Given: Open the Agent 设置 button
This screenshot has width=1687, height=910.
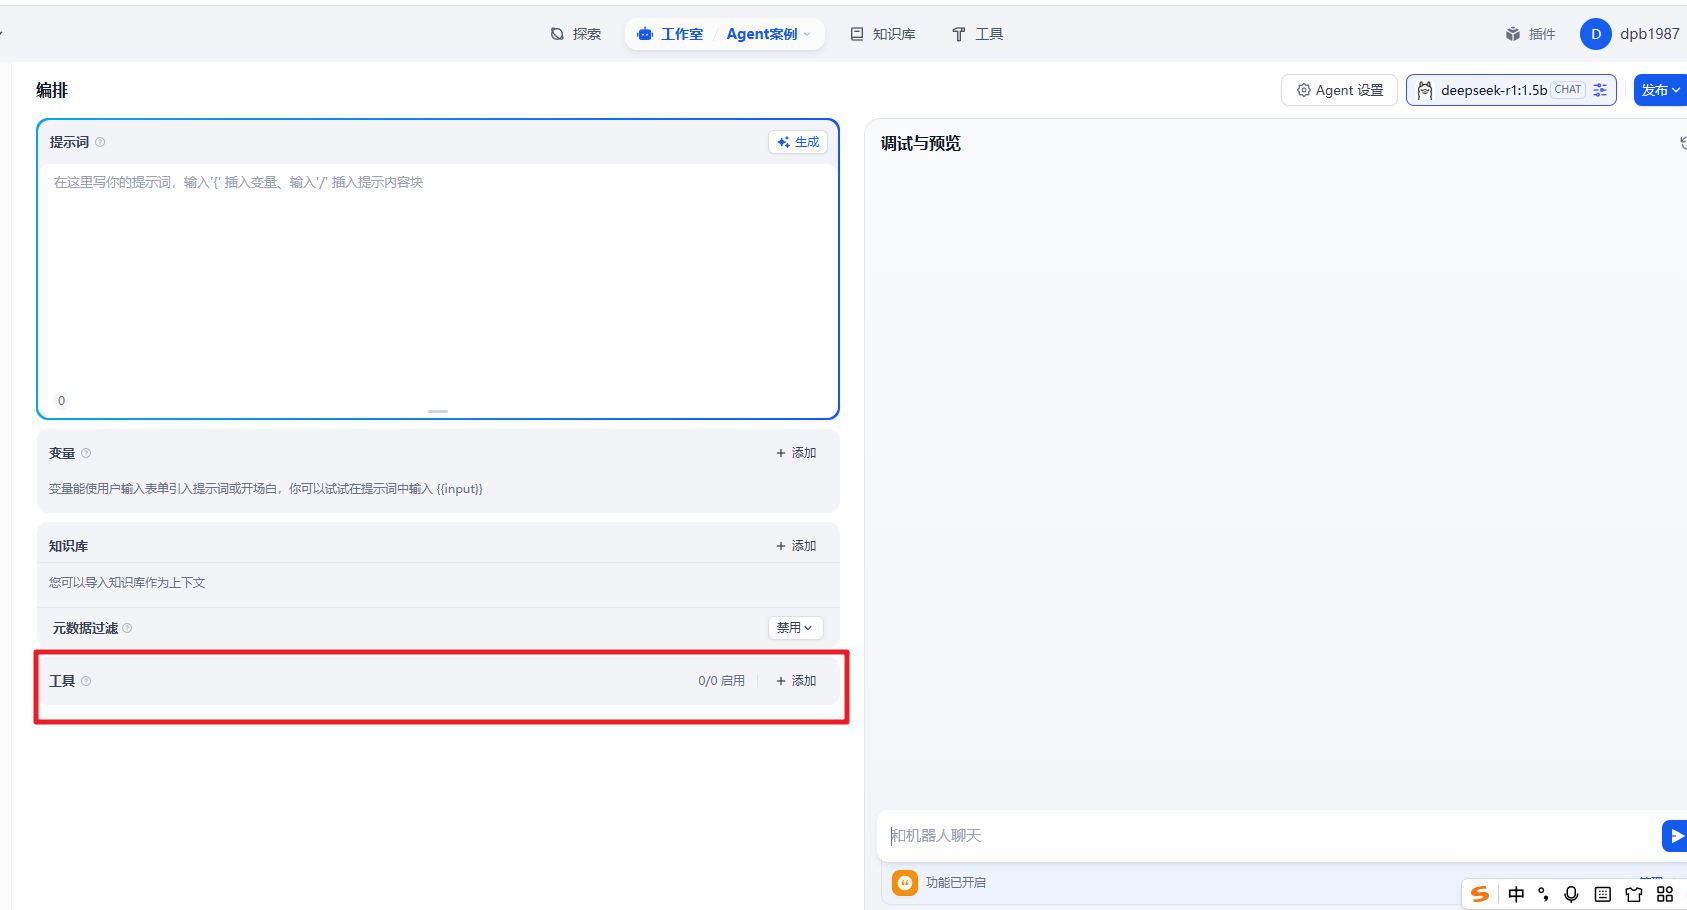Looking at the screenshot, I should [1339, 90].
